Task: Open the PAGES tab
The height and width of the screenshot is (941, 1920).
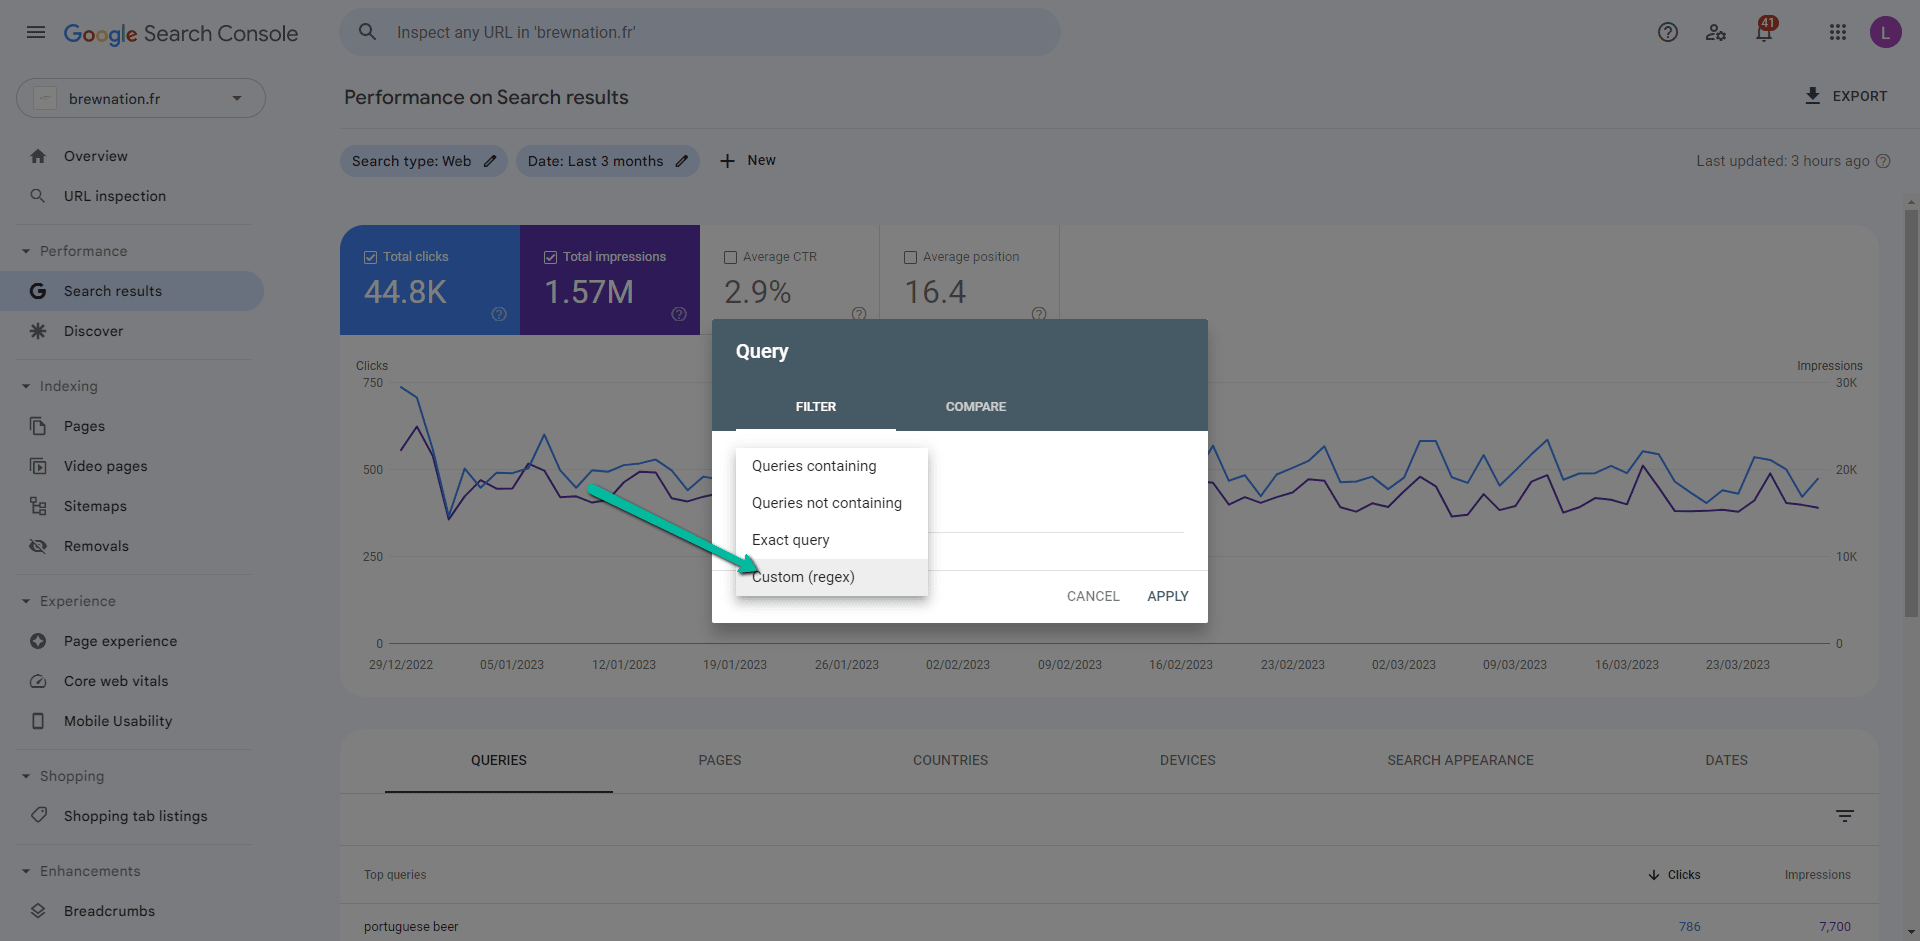Action: [720, 760]
